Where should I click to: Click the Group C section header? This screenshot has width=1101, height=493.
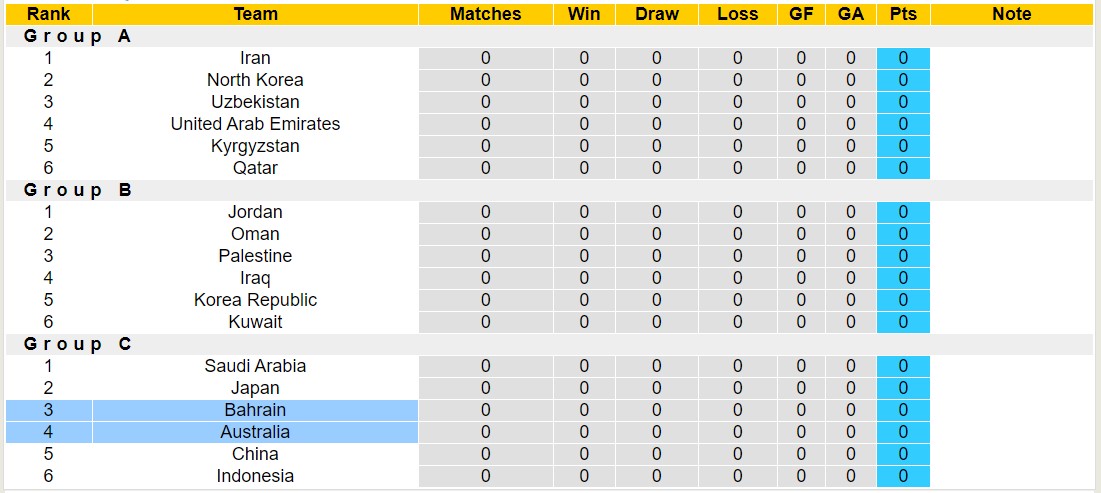coord(78,344)
